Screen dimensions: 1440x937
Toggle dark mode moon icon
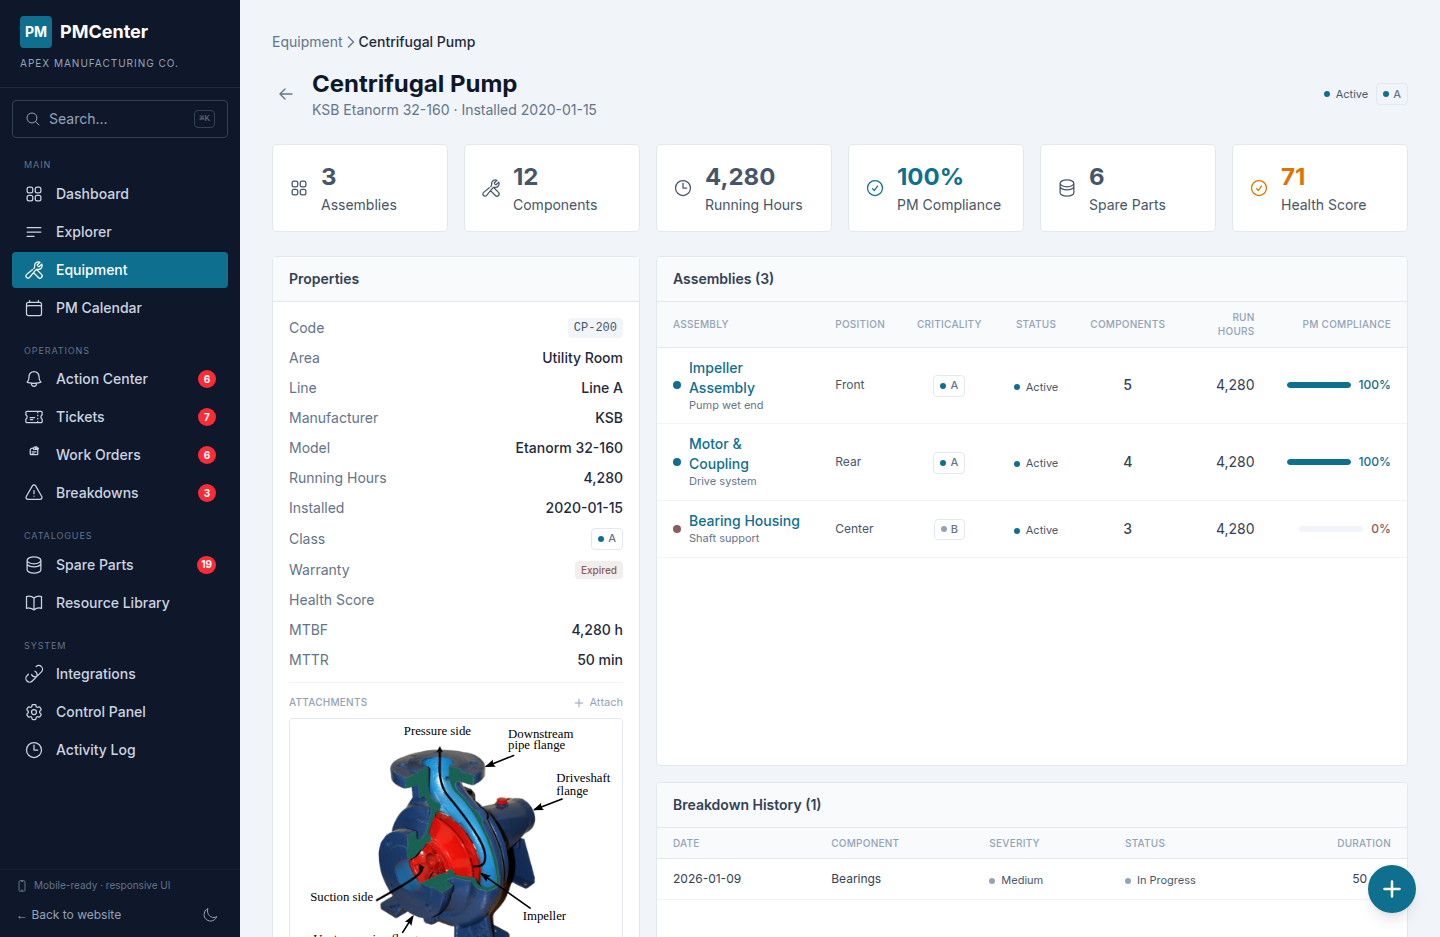point(210,915)
